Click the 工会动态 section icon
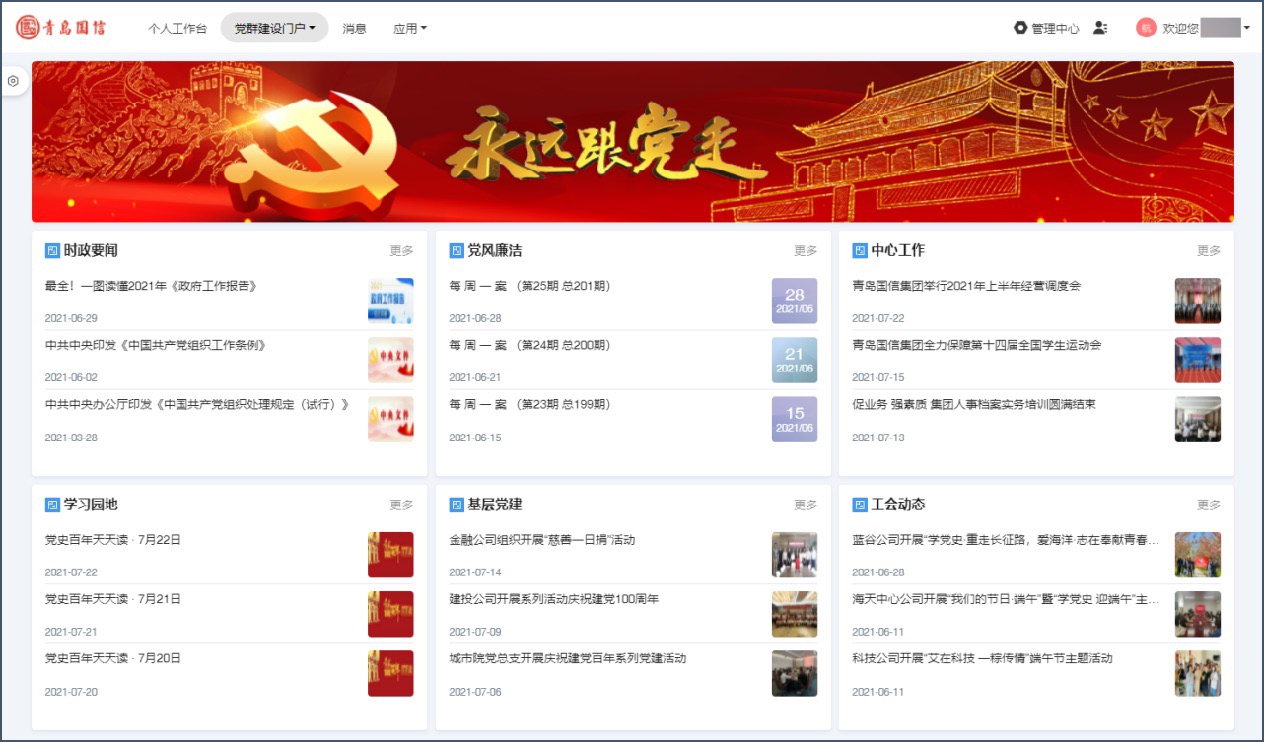Screen dimensions: 1264x742 coord(859,504)
